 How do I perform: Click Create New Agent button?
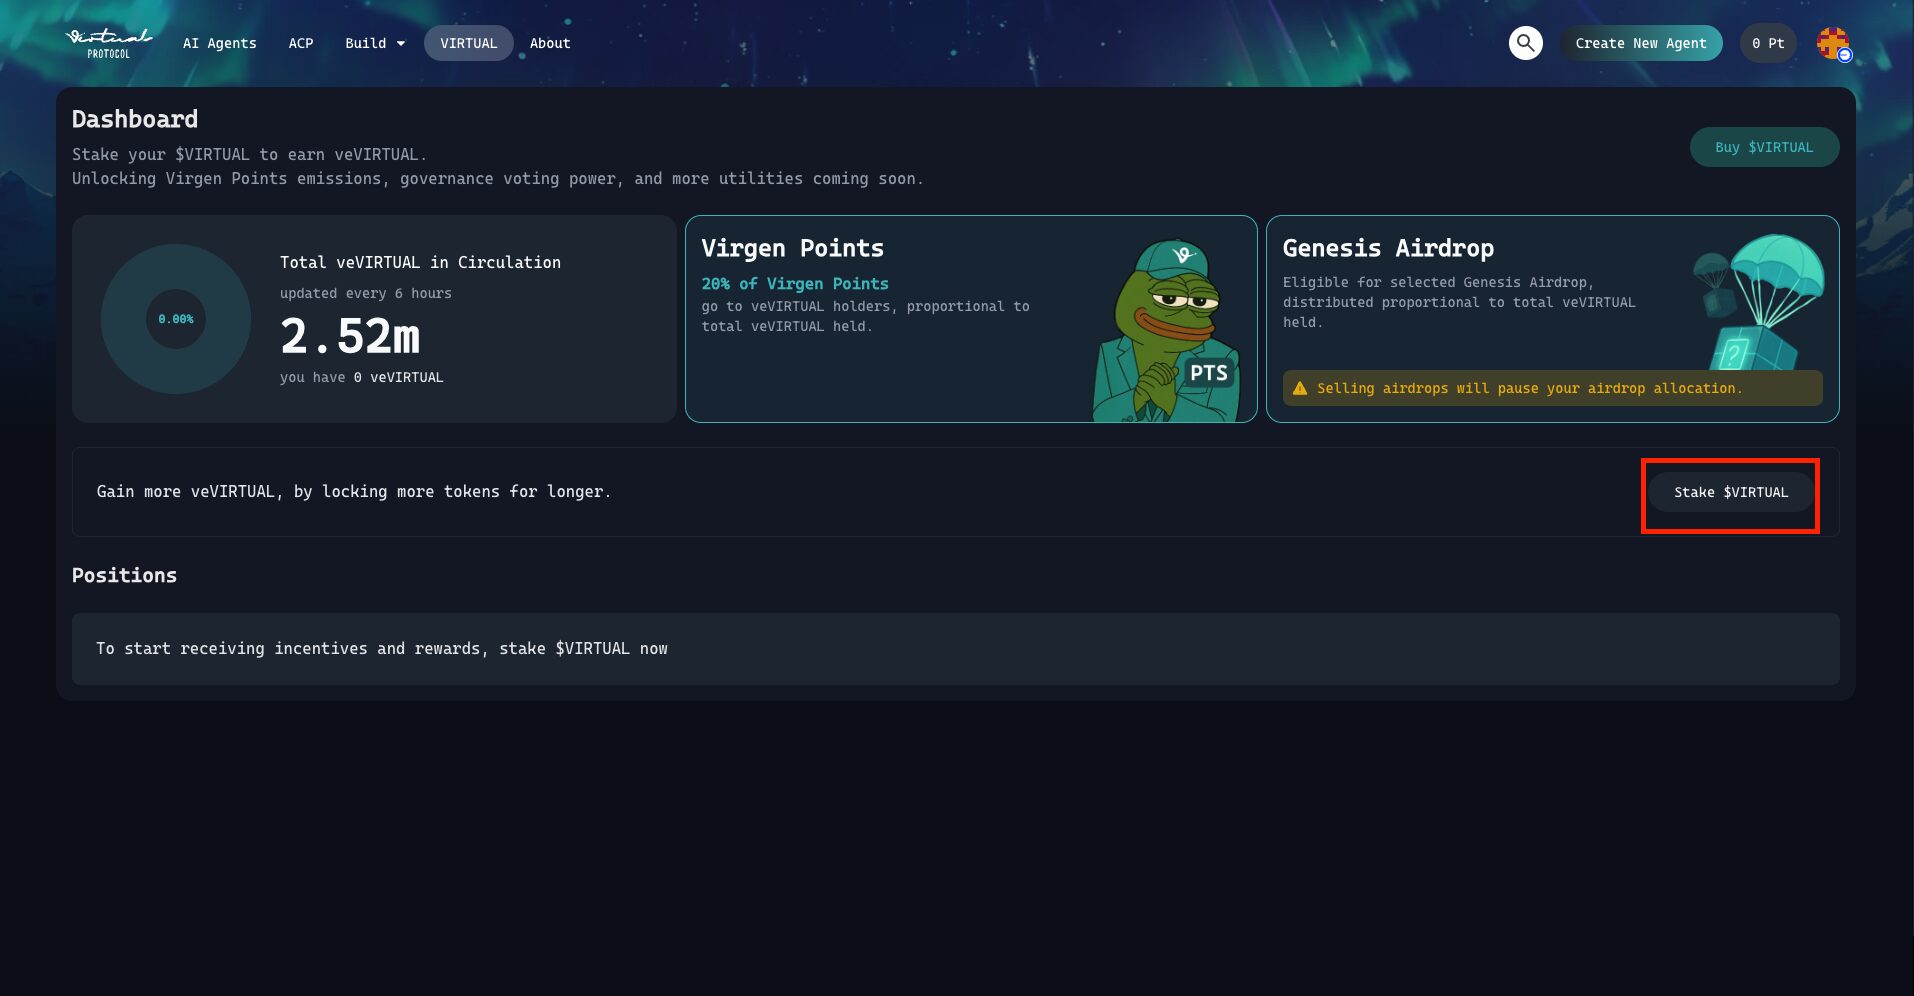(1641, 43)
